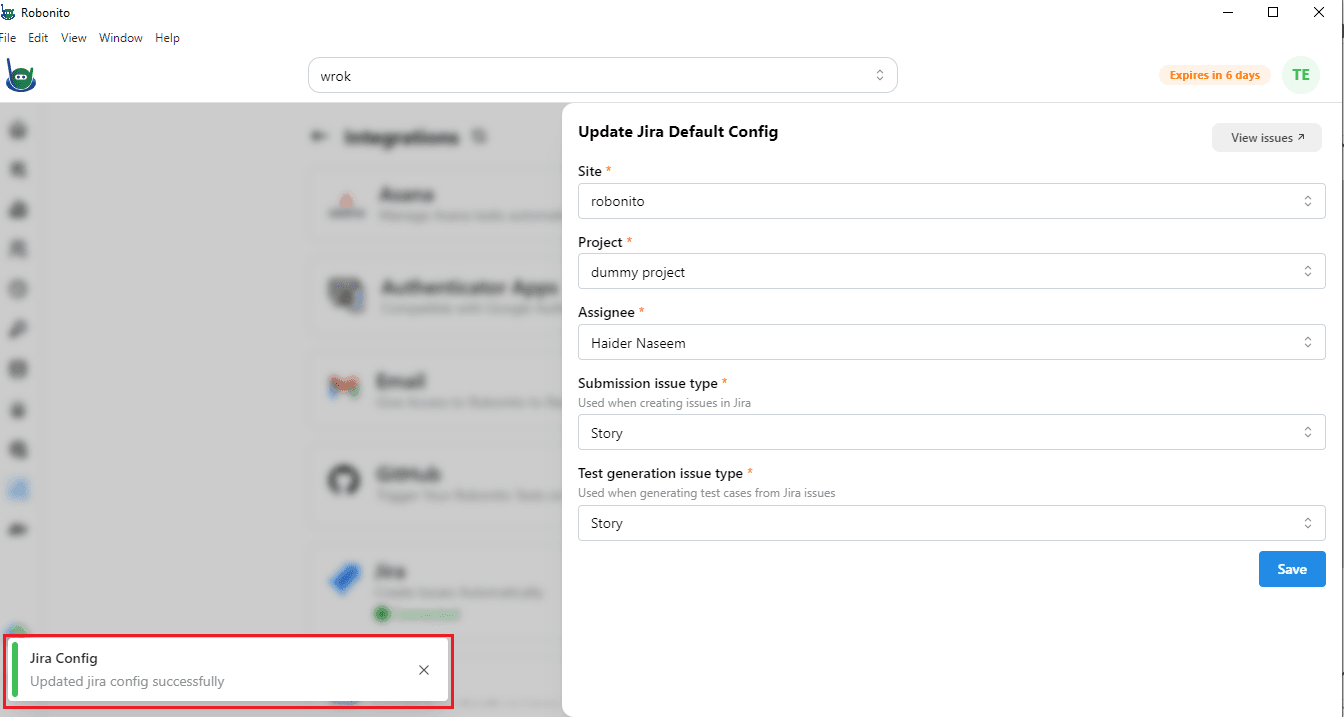Click the blurred Integrations page title
Image resolution: width=1344 pixels, height=717 pixels.
(x=401, y=137)
